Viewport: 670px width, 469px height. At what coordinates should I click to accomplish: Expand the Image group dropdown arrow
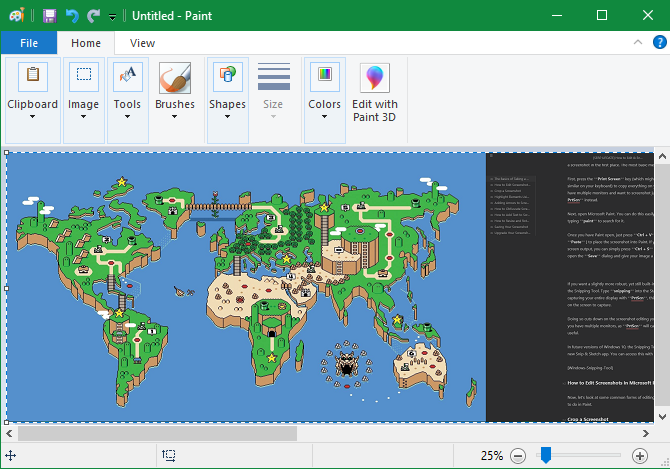coord(83,117)
